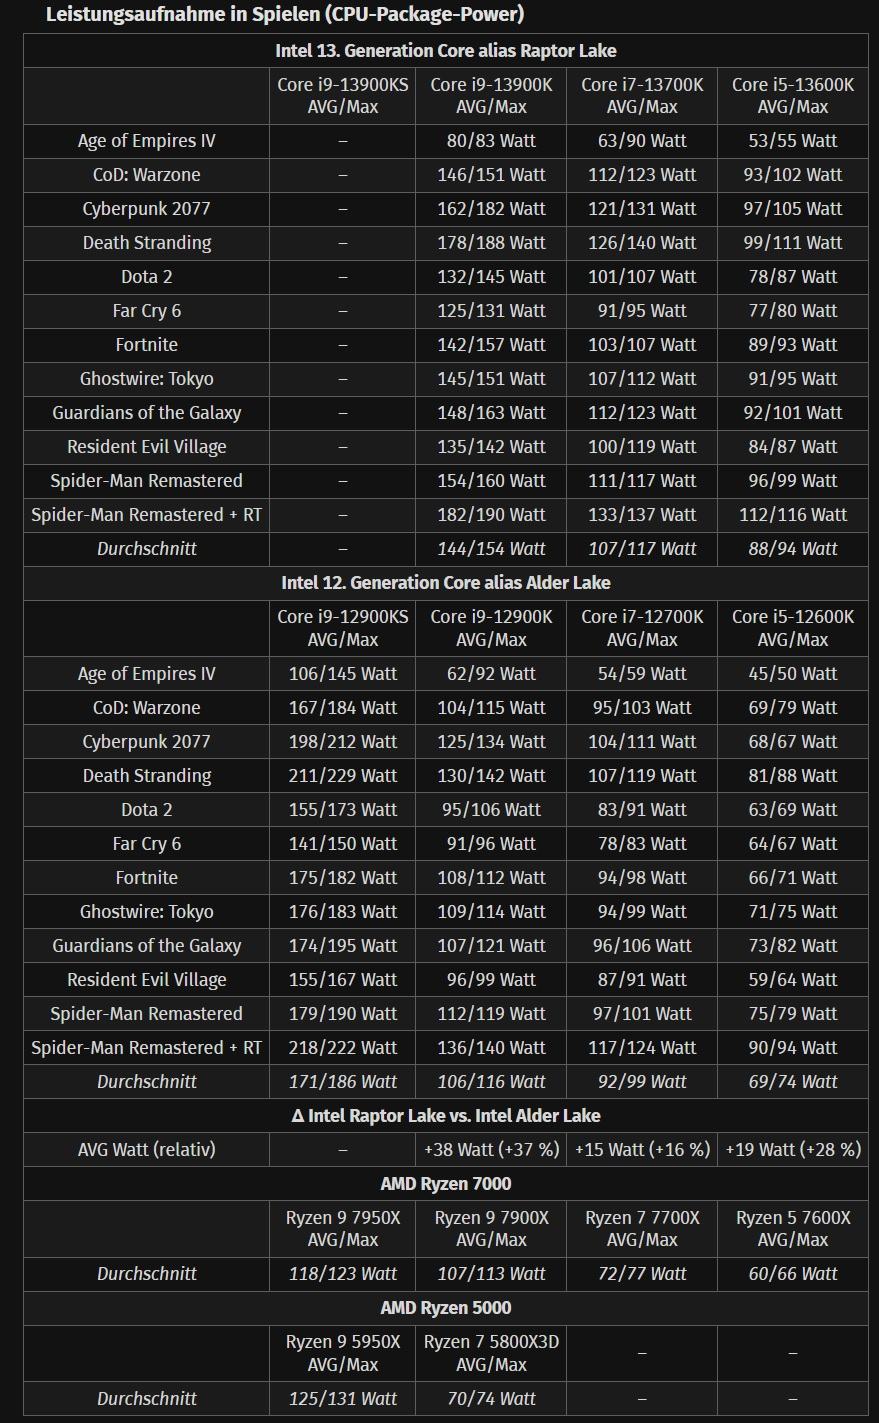Click the 182/190 Watt cell
This screenshot has width=879, height=1423.
tap(491, 515)
